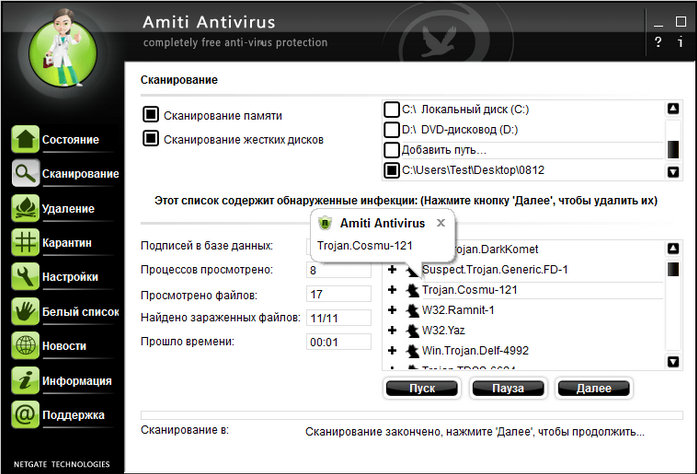This screenshot has height=474, width=697.
Task: Open help via question mark icon
Action: point(658,42)
